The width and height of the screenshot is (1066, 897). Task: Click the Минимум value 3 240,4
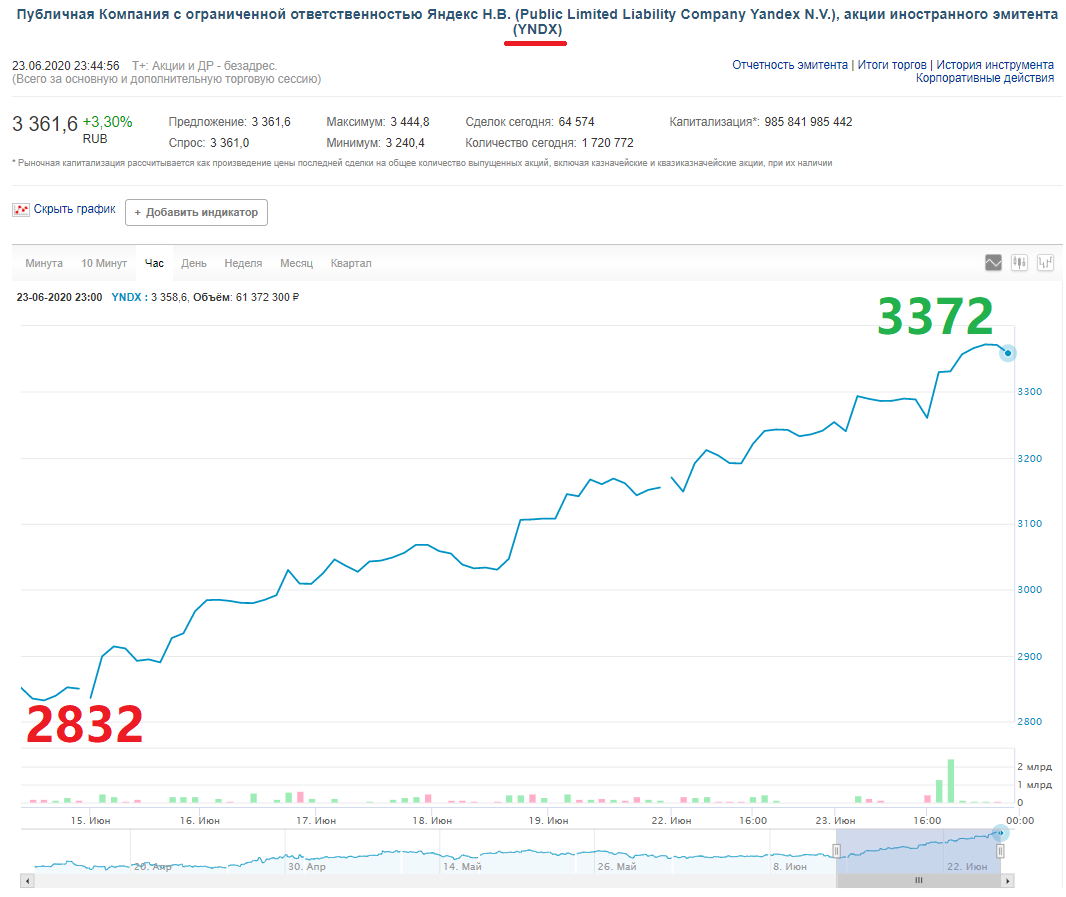pyautogui.click(x=405, y=143)
